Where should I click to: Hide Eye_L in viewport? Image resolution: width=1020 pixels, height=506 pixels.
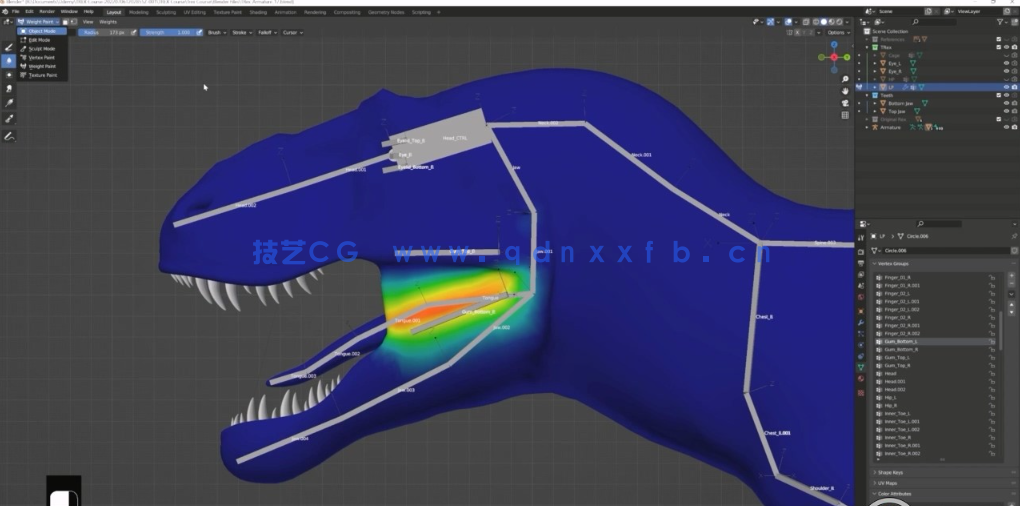pyautogui.click(x=1006, y=63)
